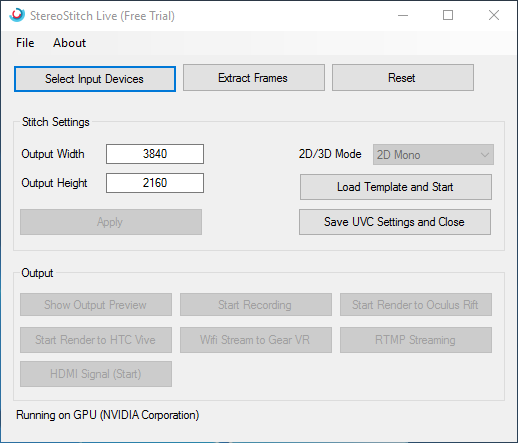This screenshot has height=443, width=518.
Task: Click Wifi Stream to Gear VR
Action: [256, 340]
